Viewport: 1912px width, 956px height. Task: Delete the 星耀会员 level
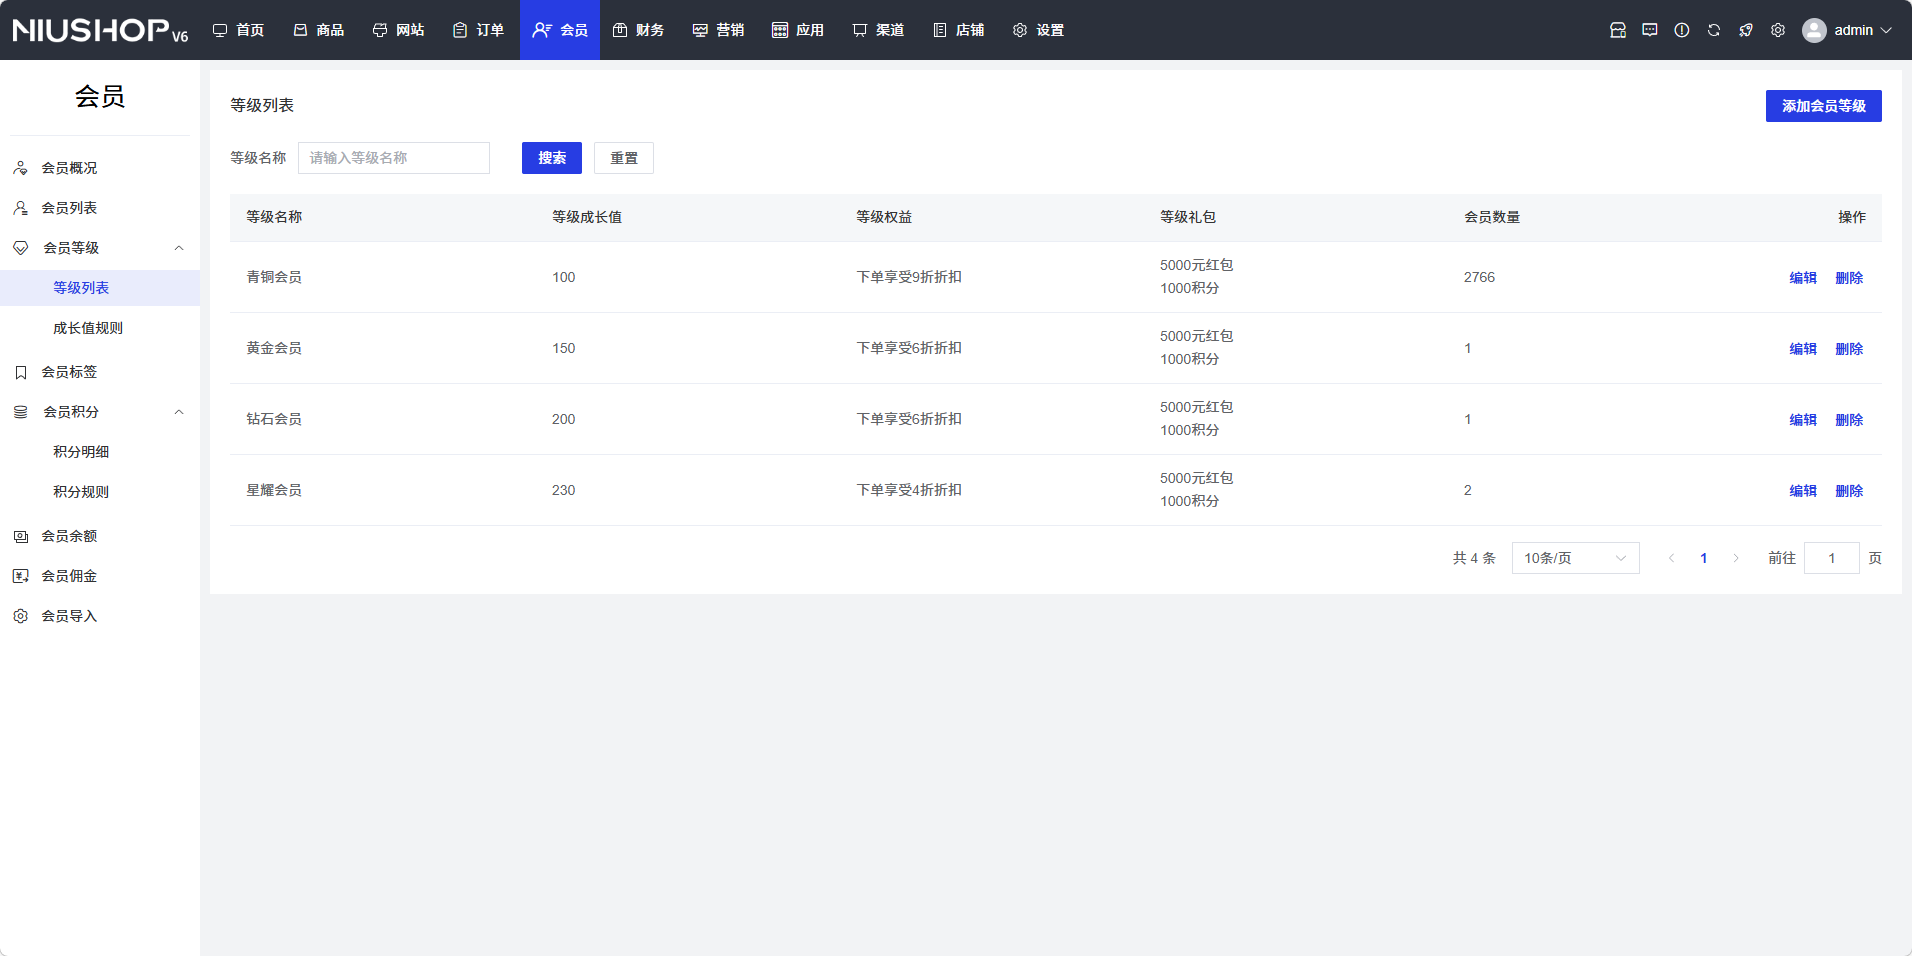point(1849,491)
